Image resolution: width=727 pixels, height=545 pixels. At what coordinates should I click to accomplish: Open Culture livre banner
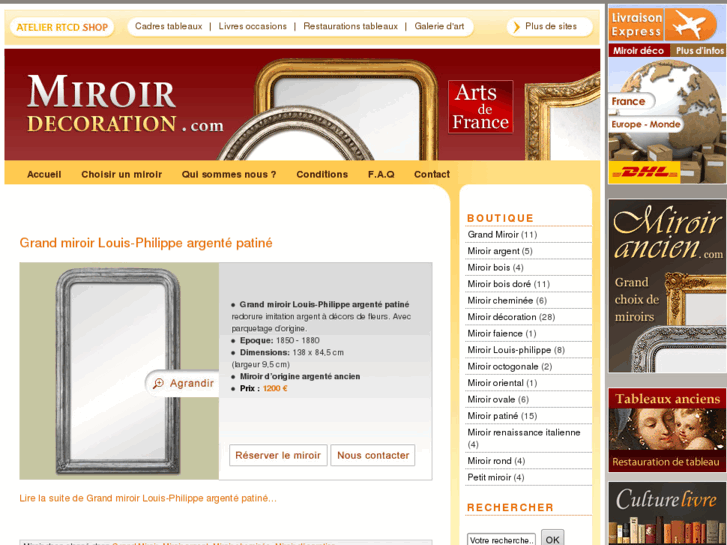(667, 513)
